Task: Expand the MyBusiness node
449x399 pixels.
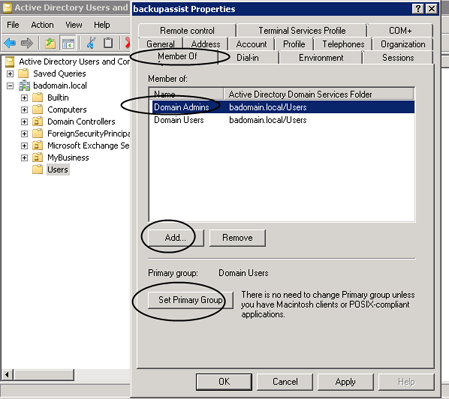Action: 24,158
